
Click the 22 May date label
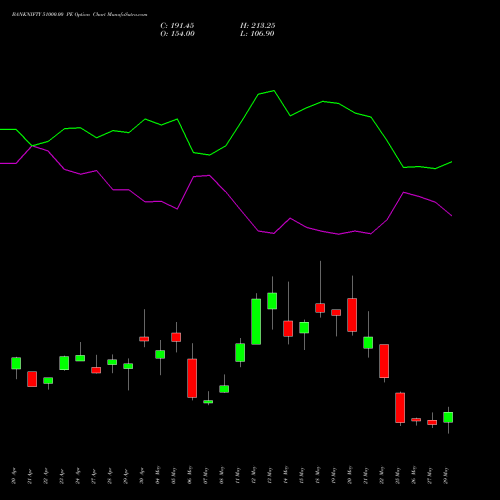pyautogui.click(x=382, y=475)
